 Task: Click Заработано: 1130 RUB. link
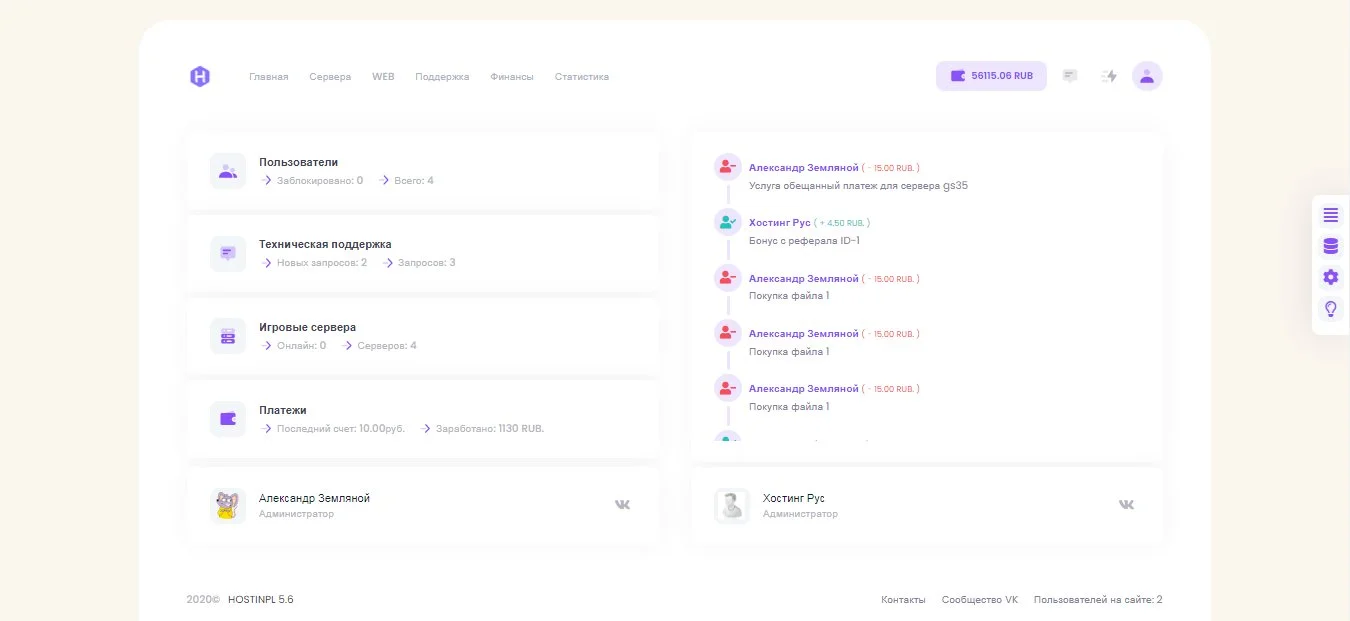(482, 428)
